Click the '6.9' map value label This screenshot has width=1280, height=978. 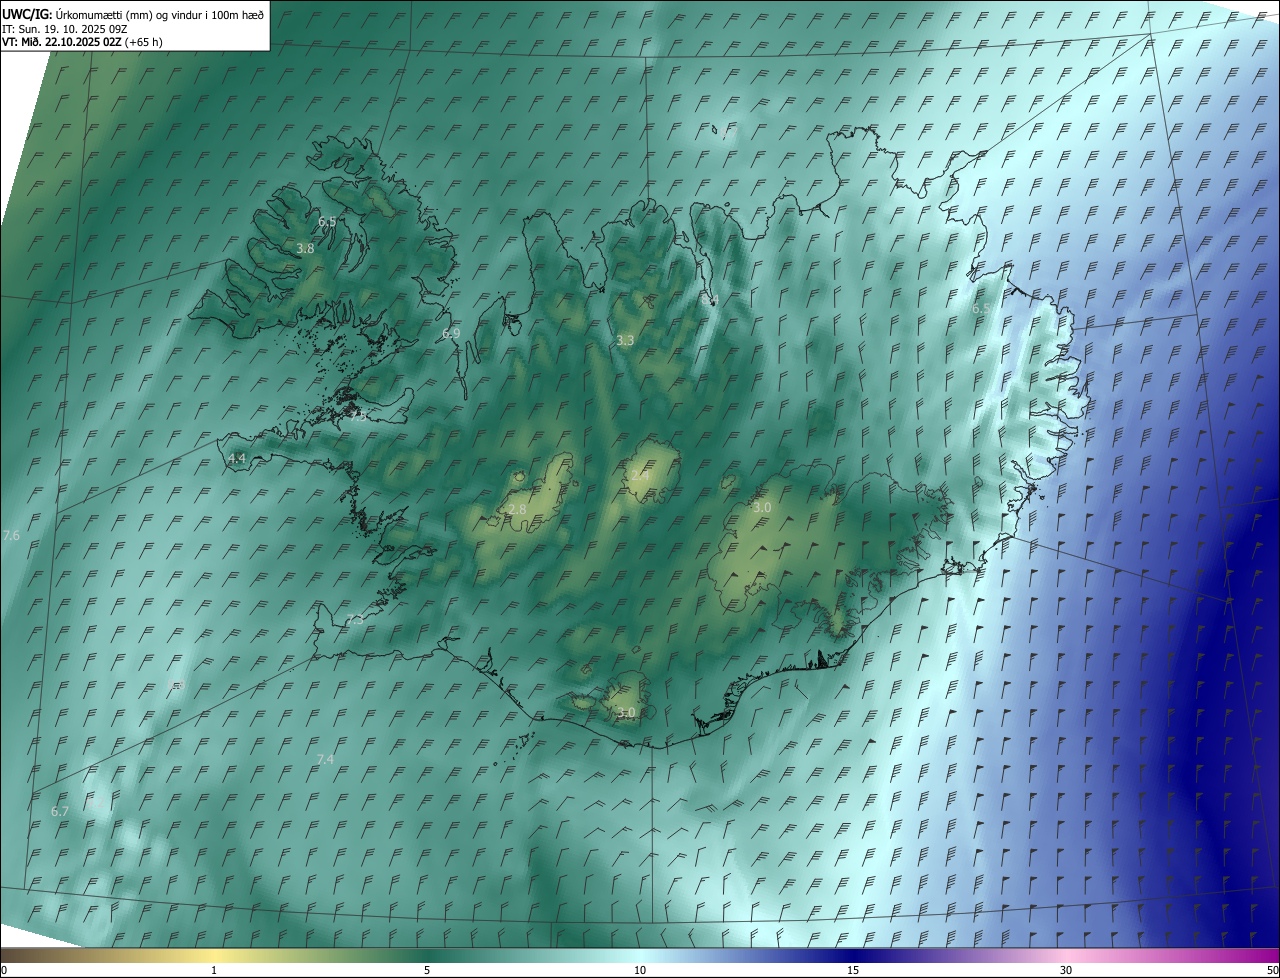pyautogui.click(x=451, y=333)
